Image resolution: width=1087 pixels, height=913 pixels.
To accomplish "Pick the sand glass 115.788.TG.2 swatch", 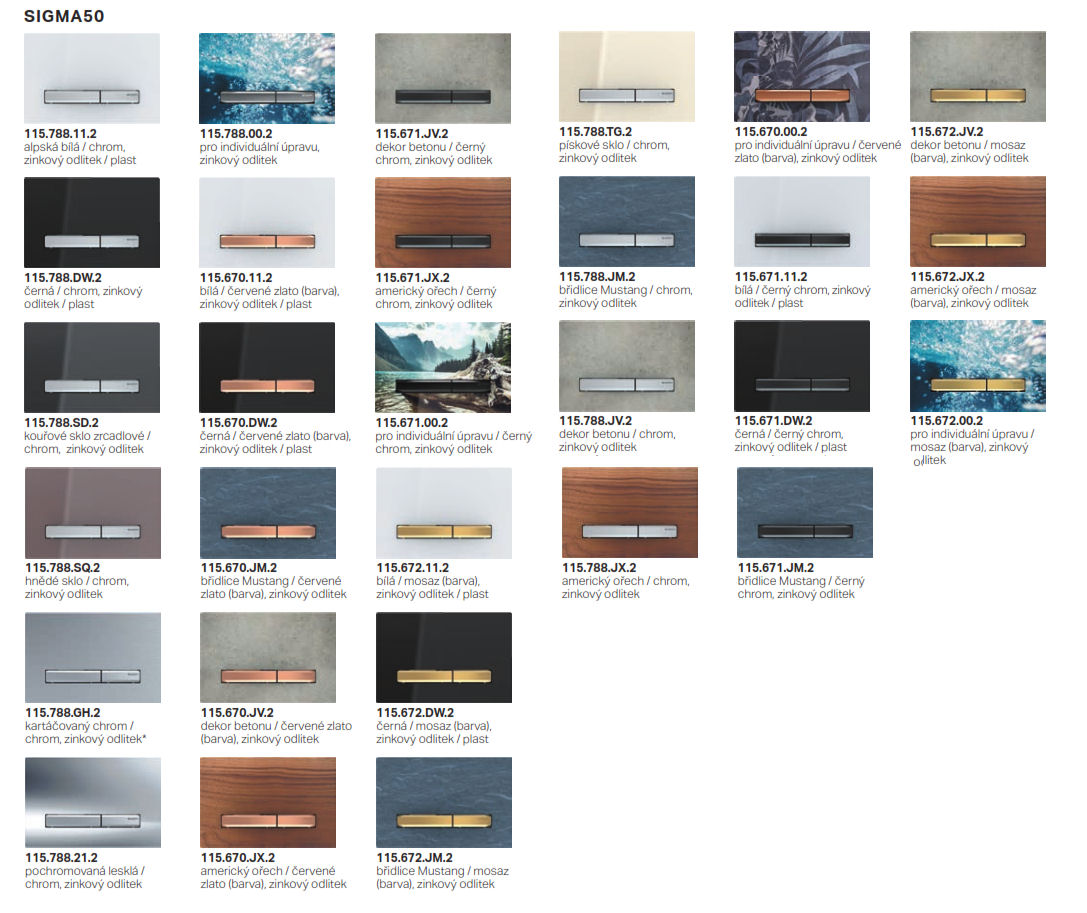I will [626, 77].
